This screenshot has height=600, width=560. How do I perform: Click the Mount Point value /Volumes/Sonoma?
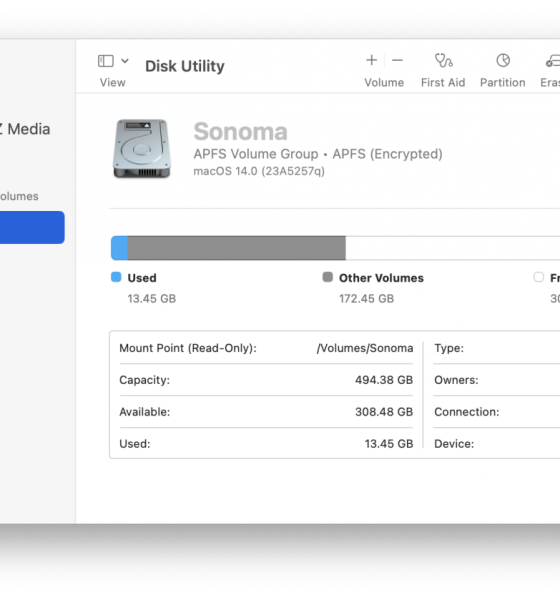point(365,348)
